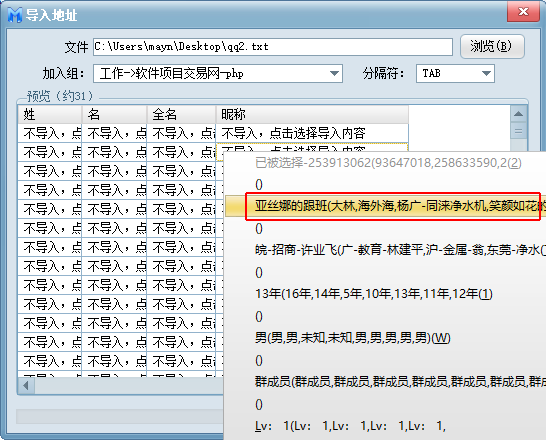Click the 0 entry below 群成员 item

(x=385, y=404)
